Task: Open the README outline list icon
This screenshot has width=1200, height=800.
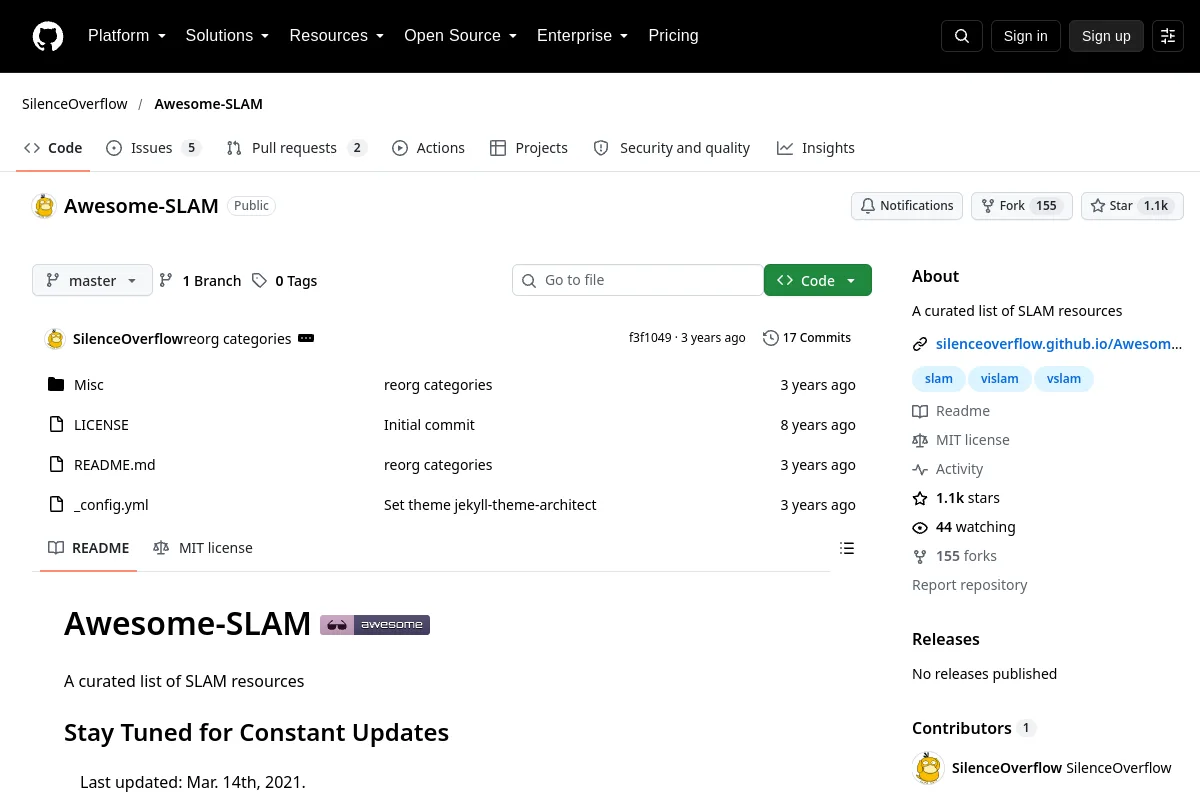Action: pos(847,548)
